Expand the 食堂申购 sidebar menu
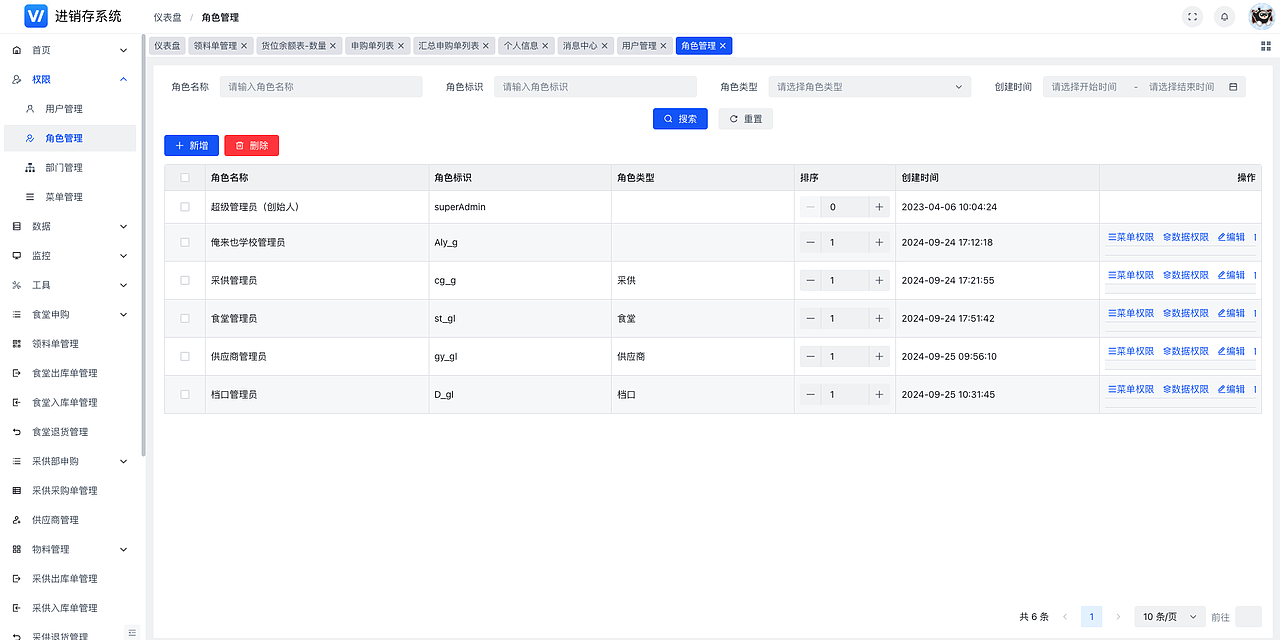This screenshot has height=640, width=1280. tap(68, 314)
